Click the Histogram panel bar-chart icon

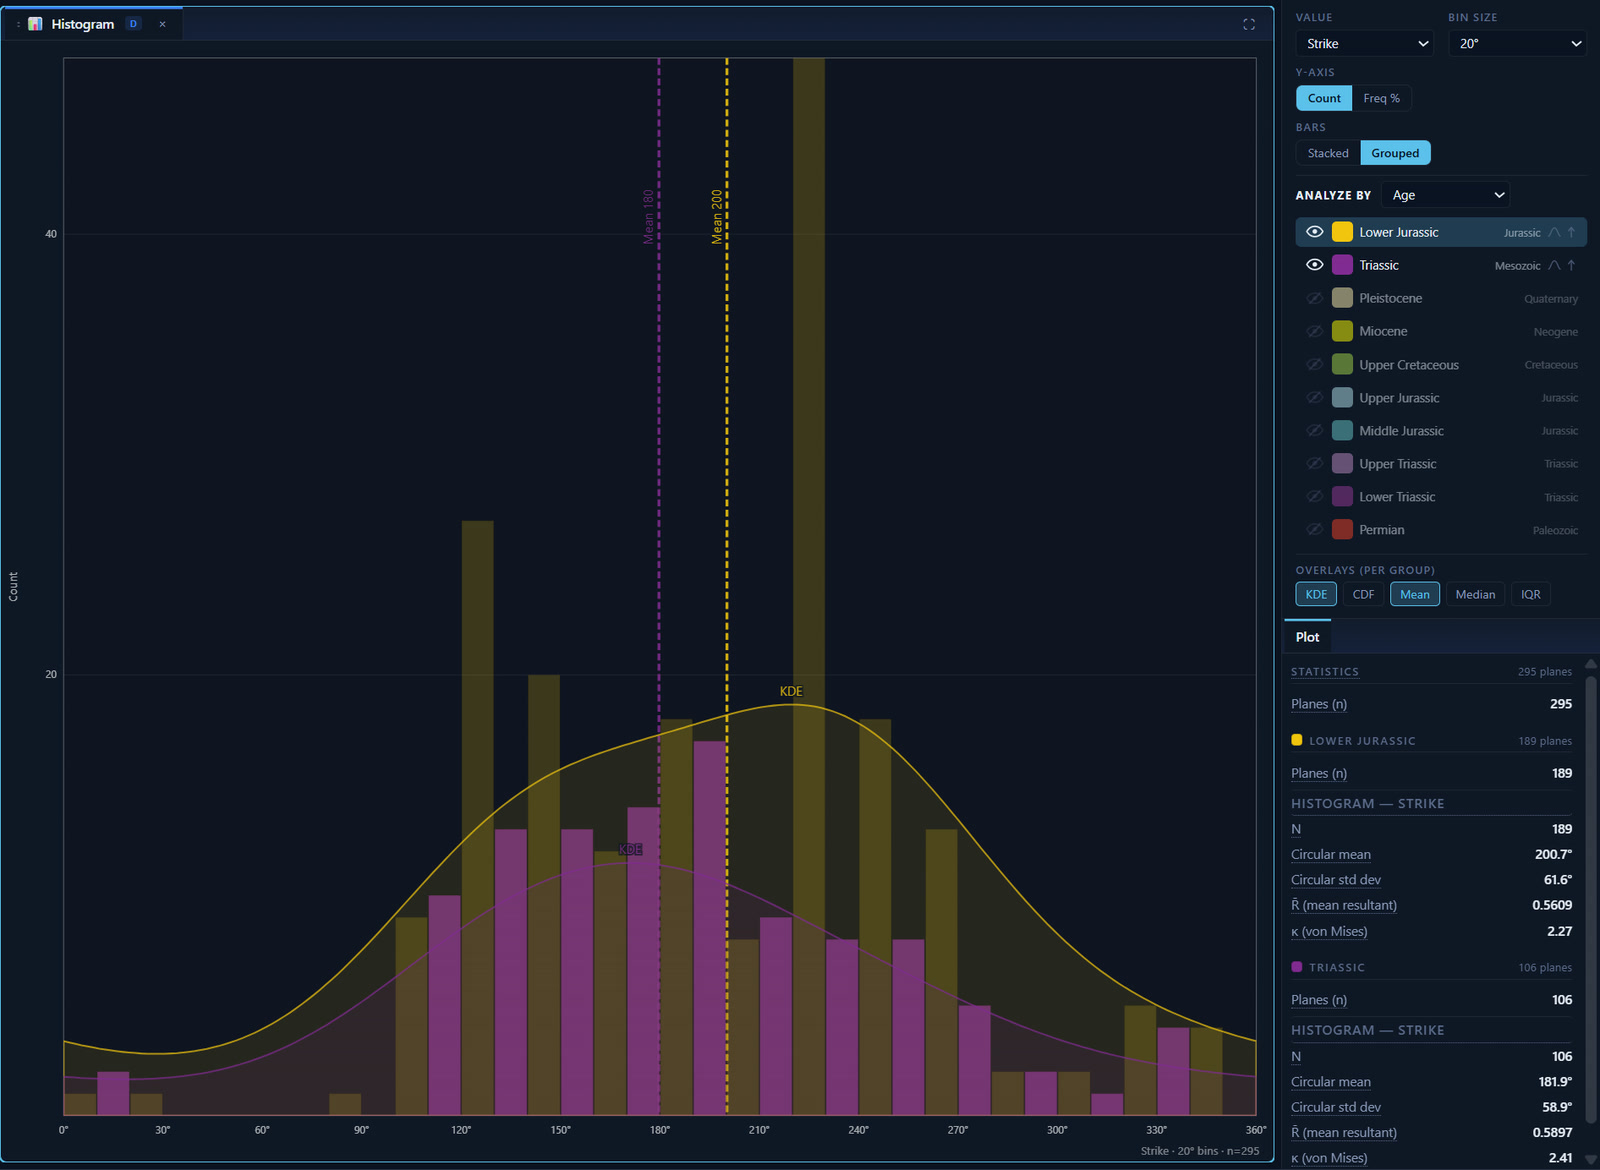click(x=35, y=24)
